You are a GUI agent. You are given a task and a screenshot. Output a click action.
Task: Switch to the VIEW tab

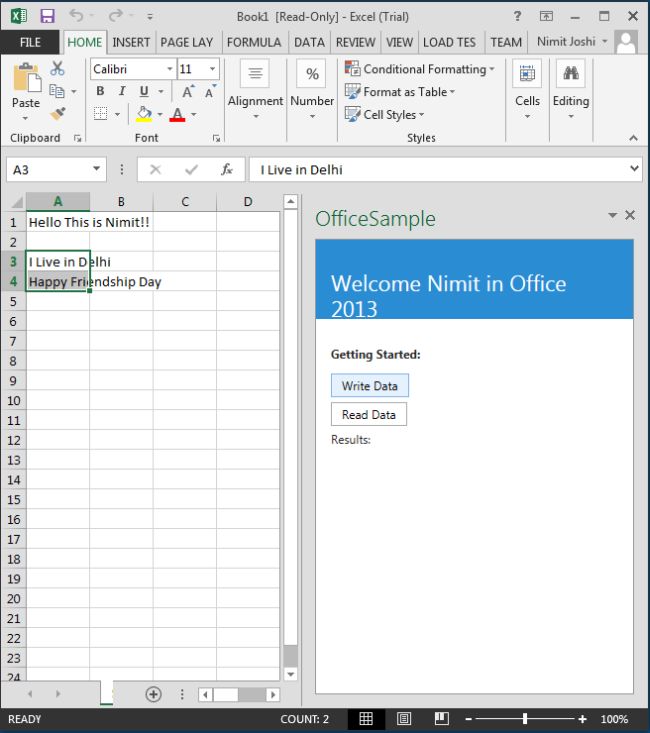[x=399, y=43]
